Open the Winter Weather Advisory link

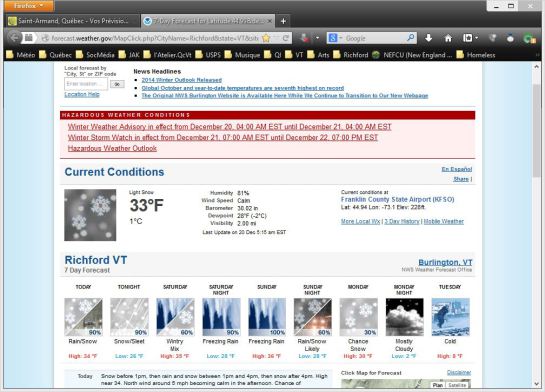pos(229,127)
